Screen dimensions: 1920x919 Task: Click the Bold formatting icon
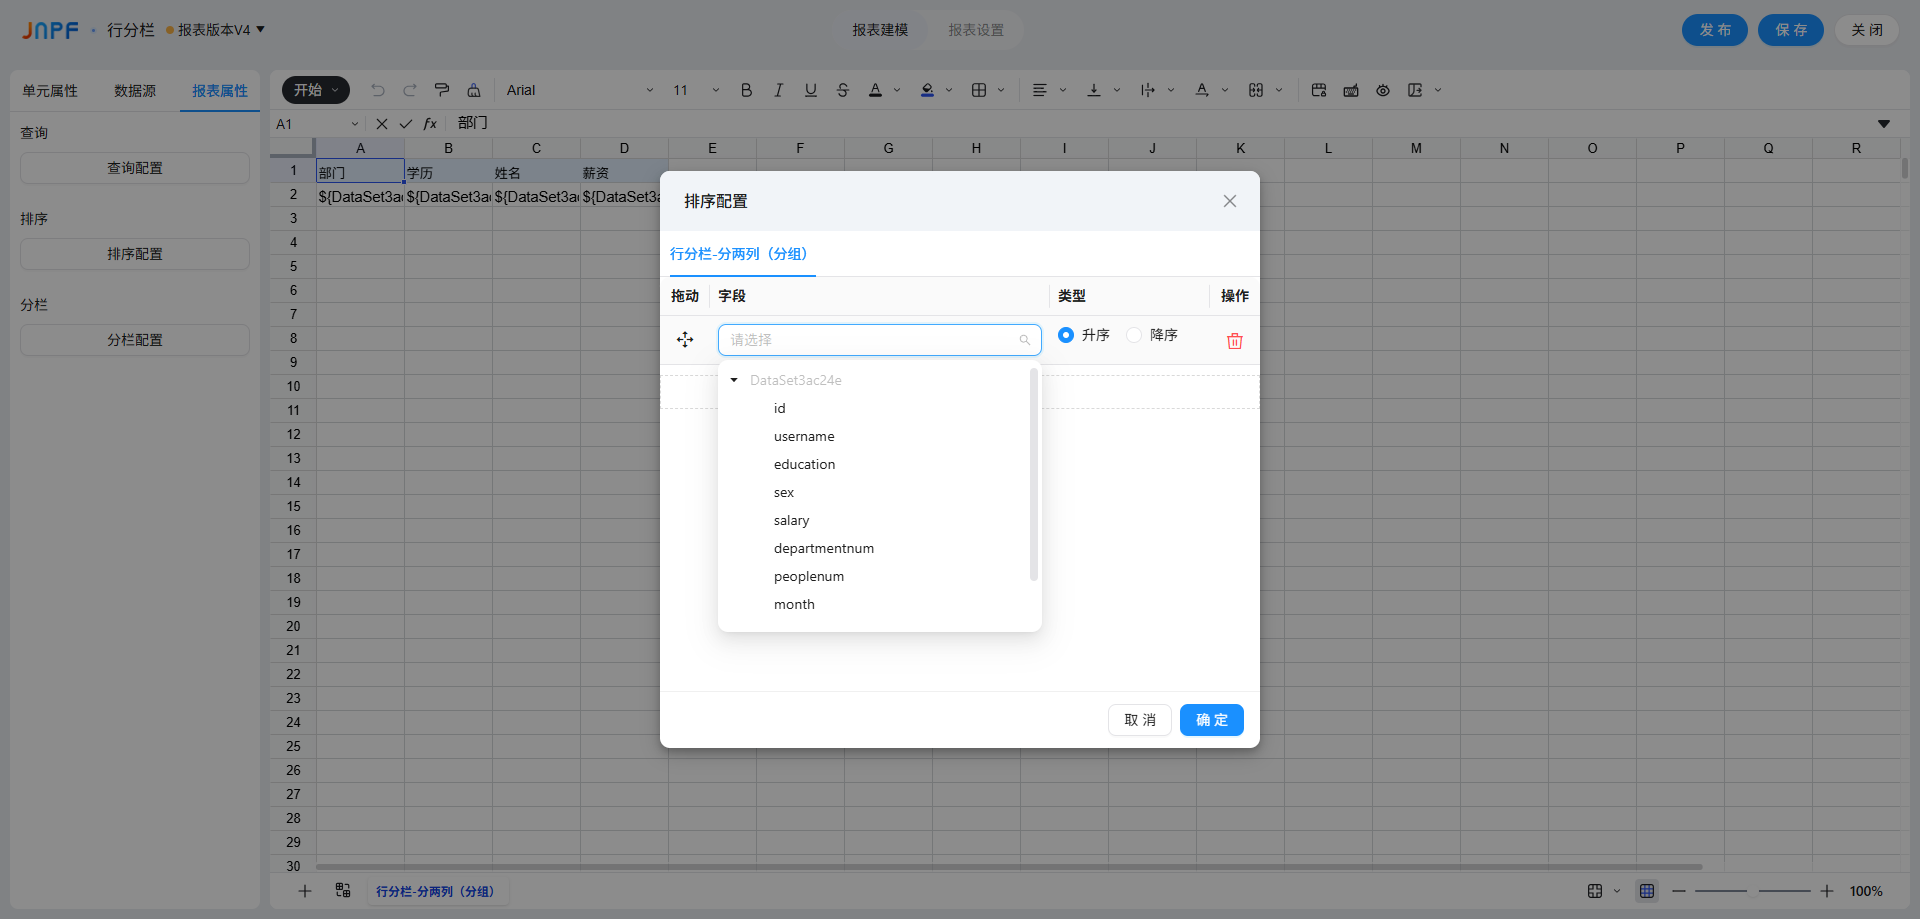[746, 90]
